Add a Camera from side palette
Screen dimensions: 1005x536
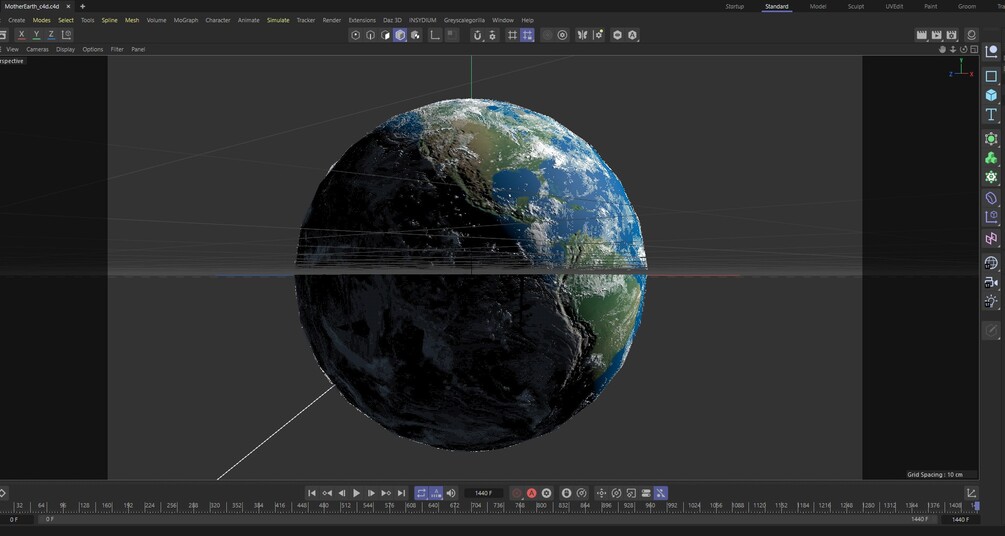(x=991, y=282)
